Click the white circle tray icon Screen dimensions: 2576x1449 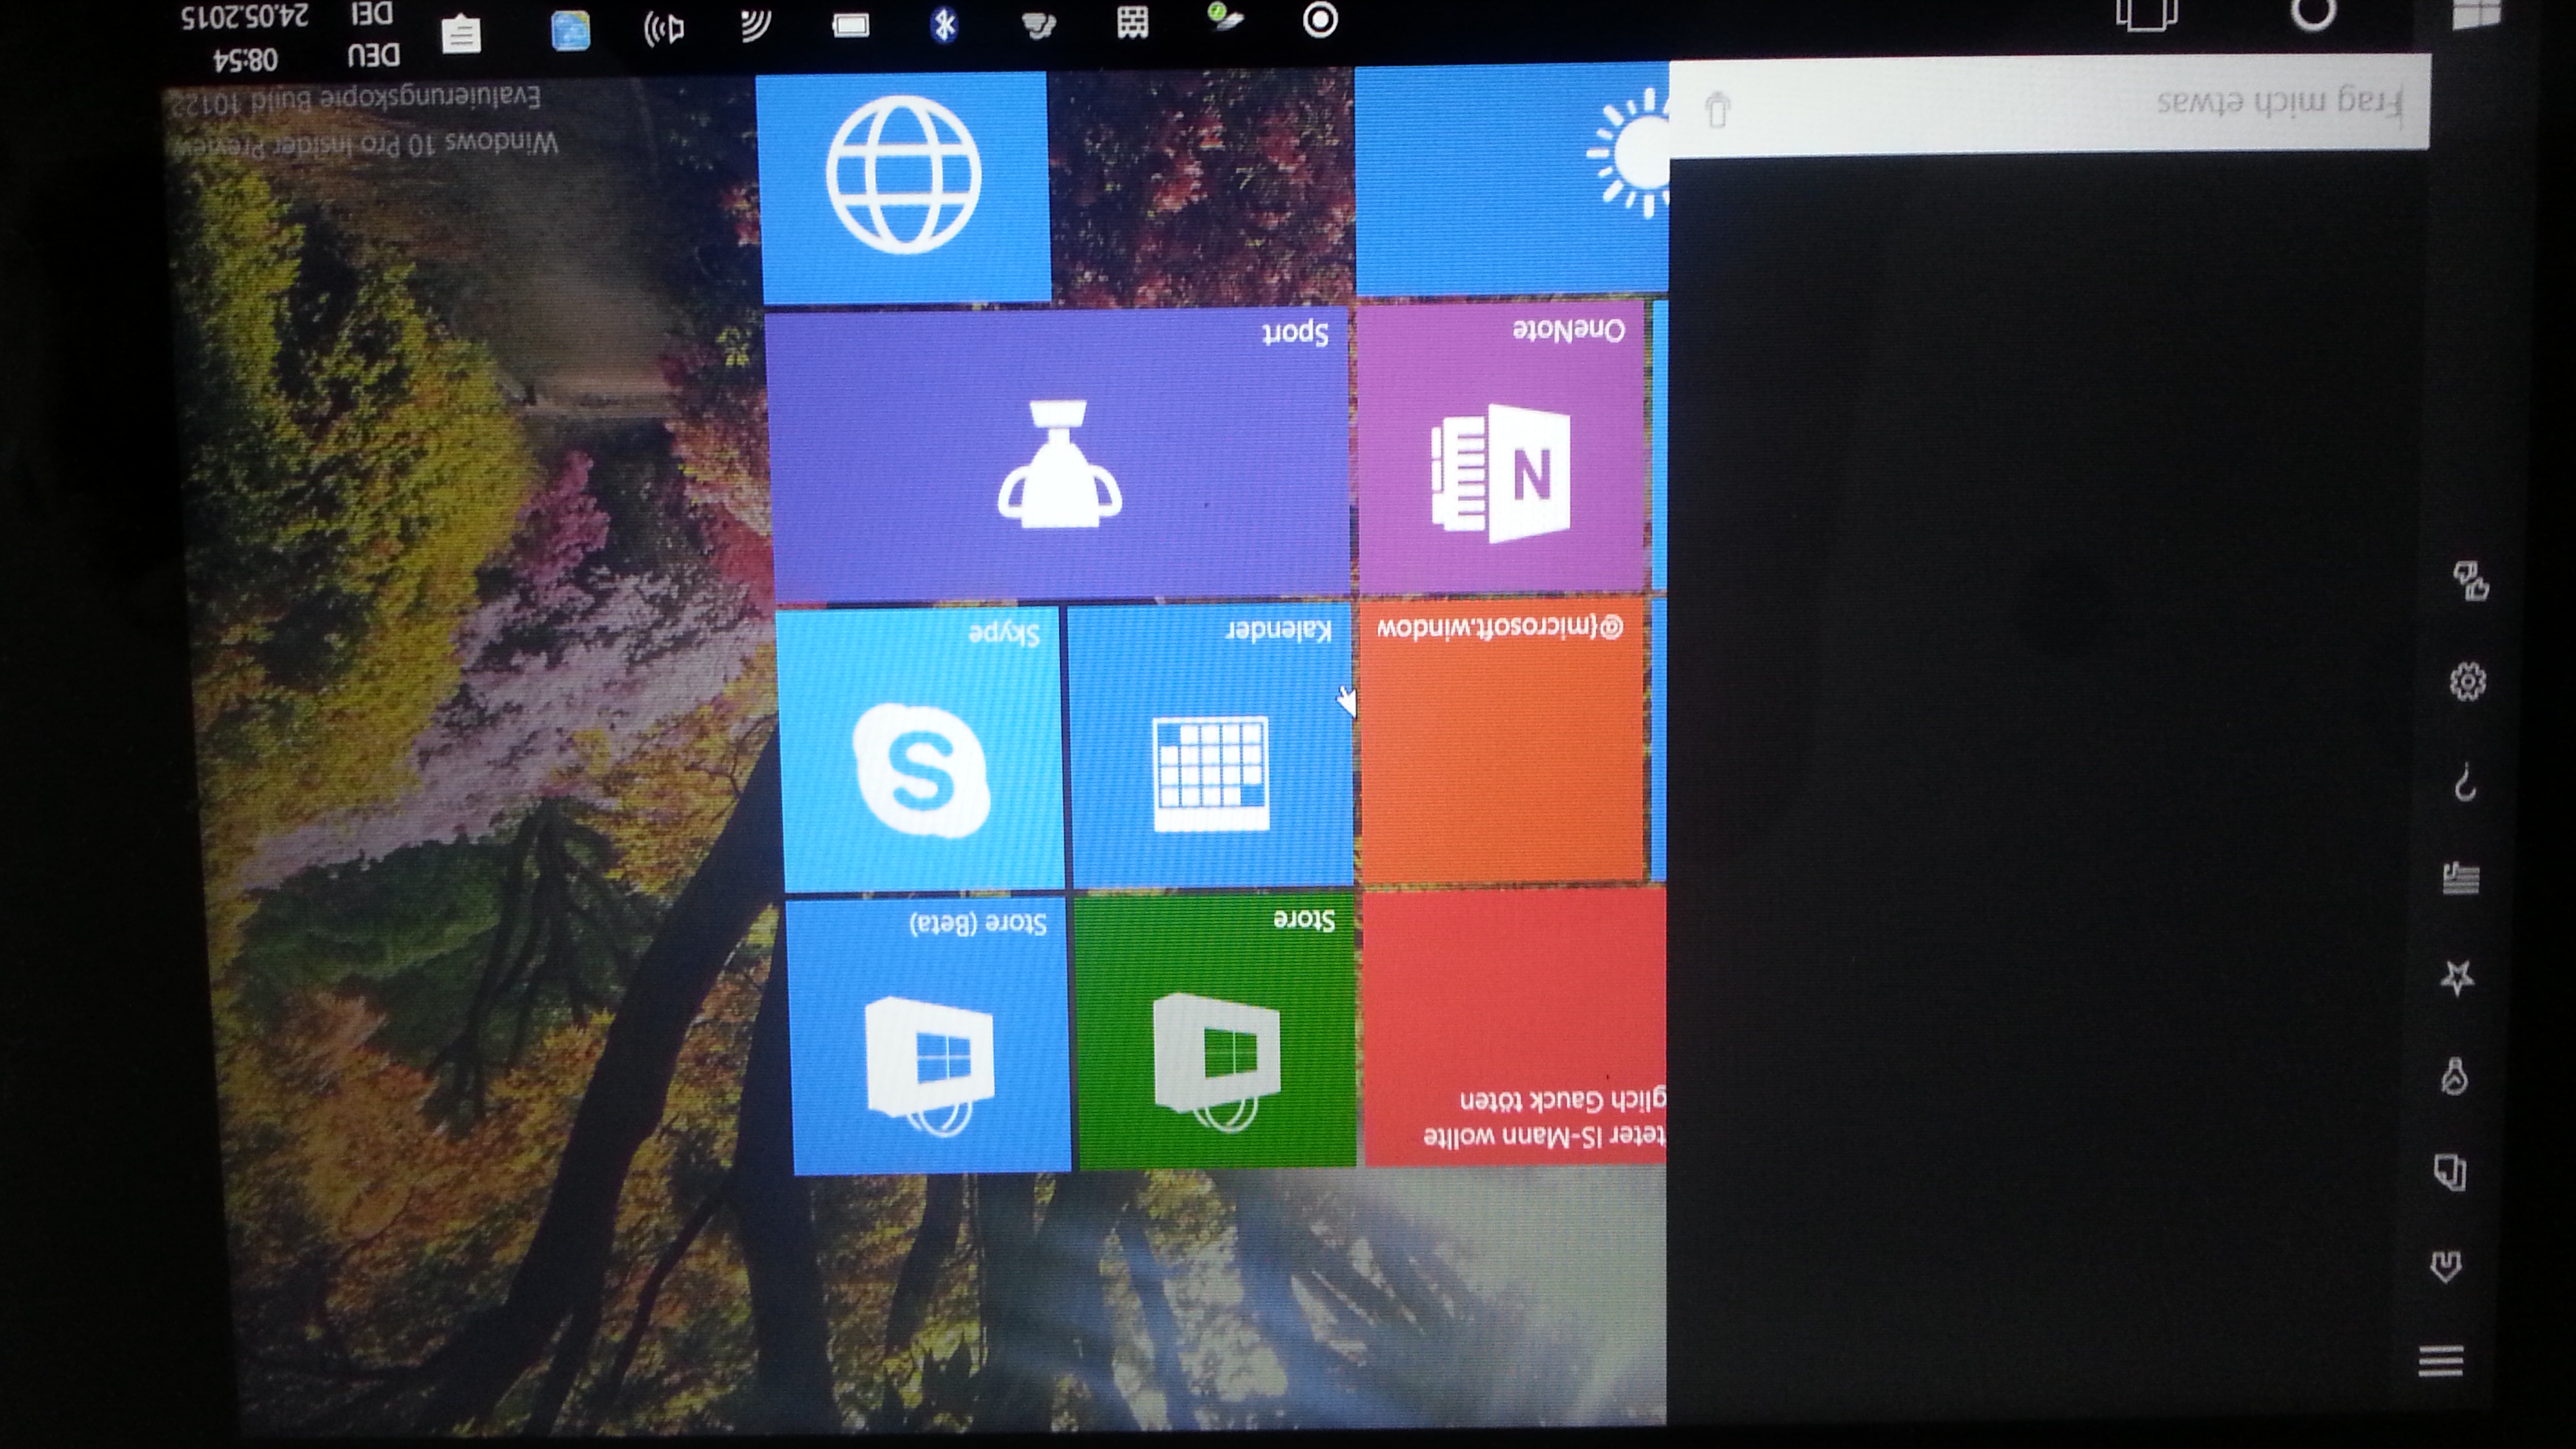coord(1320,19)
